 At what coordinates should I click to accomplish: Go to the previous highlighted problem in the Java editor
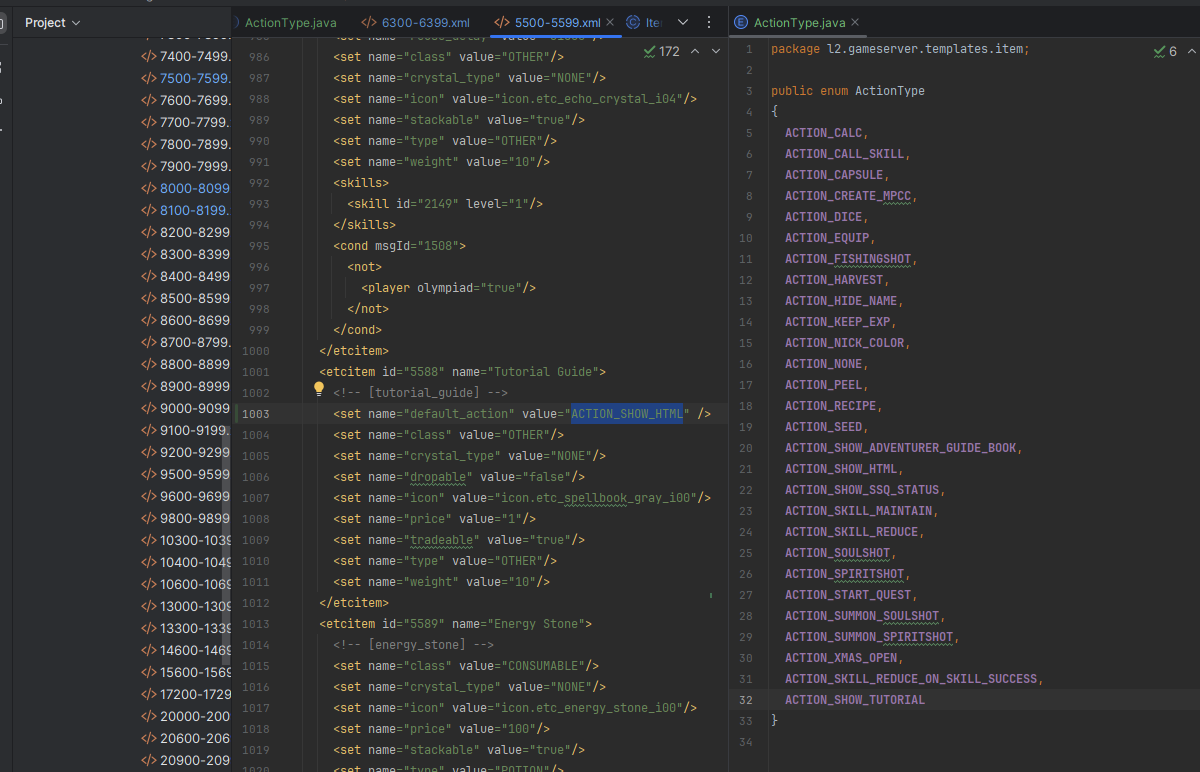[x=1190, y=51]
